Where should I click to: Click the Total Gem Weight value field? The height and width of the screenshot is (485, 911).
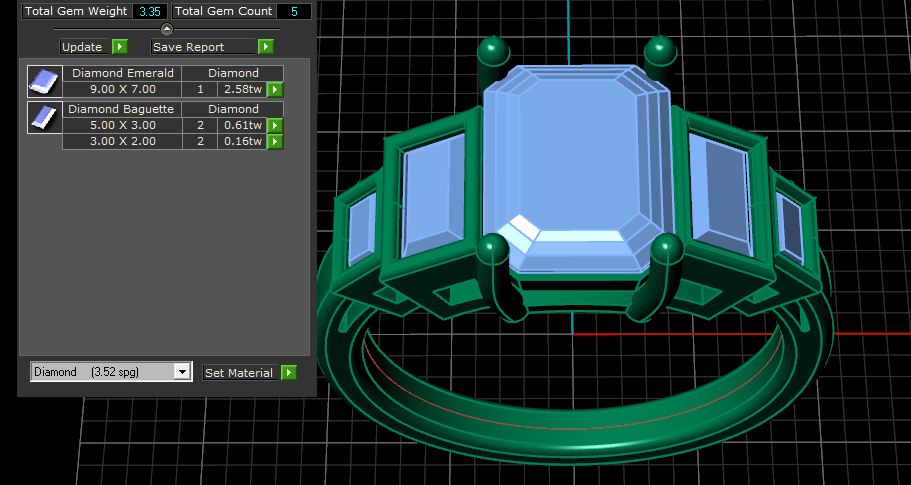(150, 12)
